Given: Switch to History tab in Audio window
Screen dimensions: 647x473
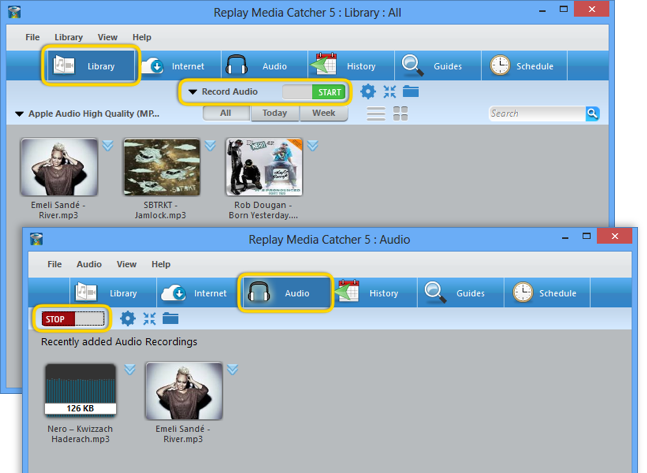Looking at the screenshot, I should click(x=374, y=293).
